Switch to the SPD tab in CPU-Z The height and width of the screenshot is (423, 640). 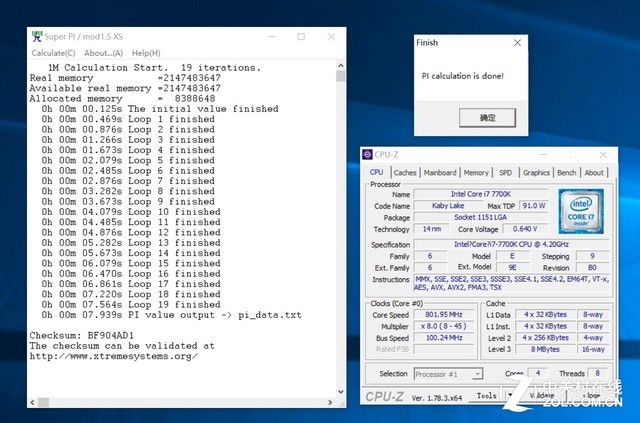(x=505, y=173)
